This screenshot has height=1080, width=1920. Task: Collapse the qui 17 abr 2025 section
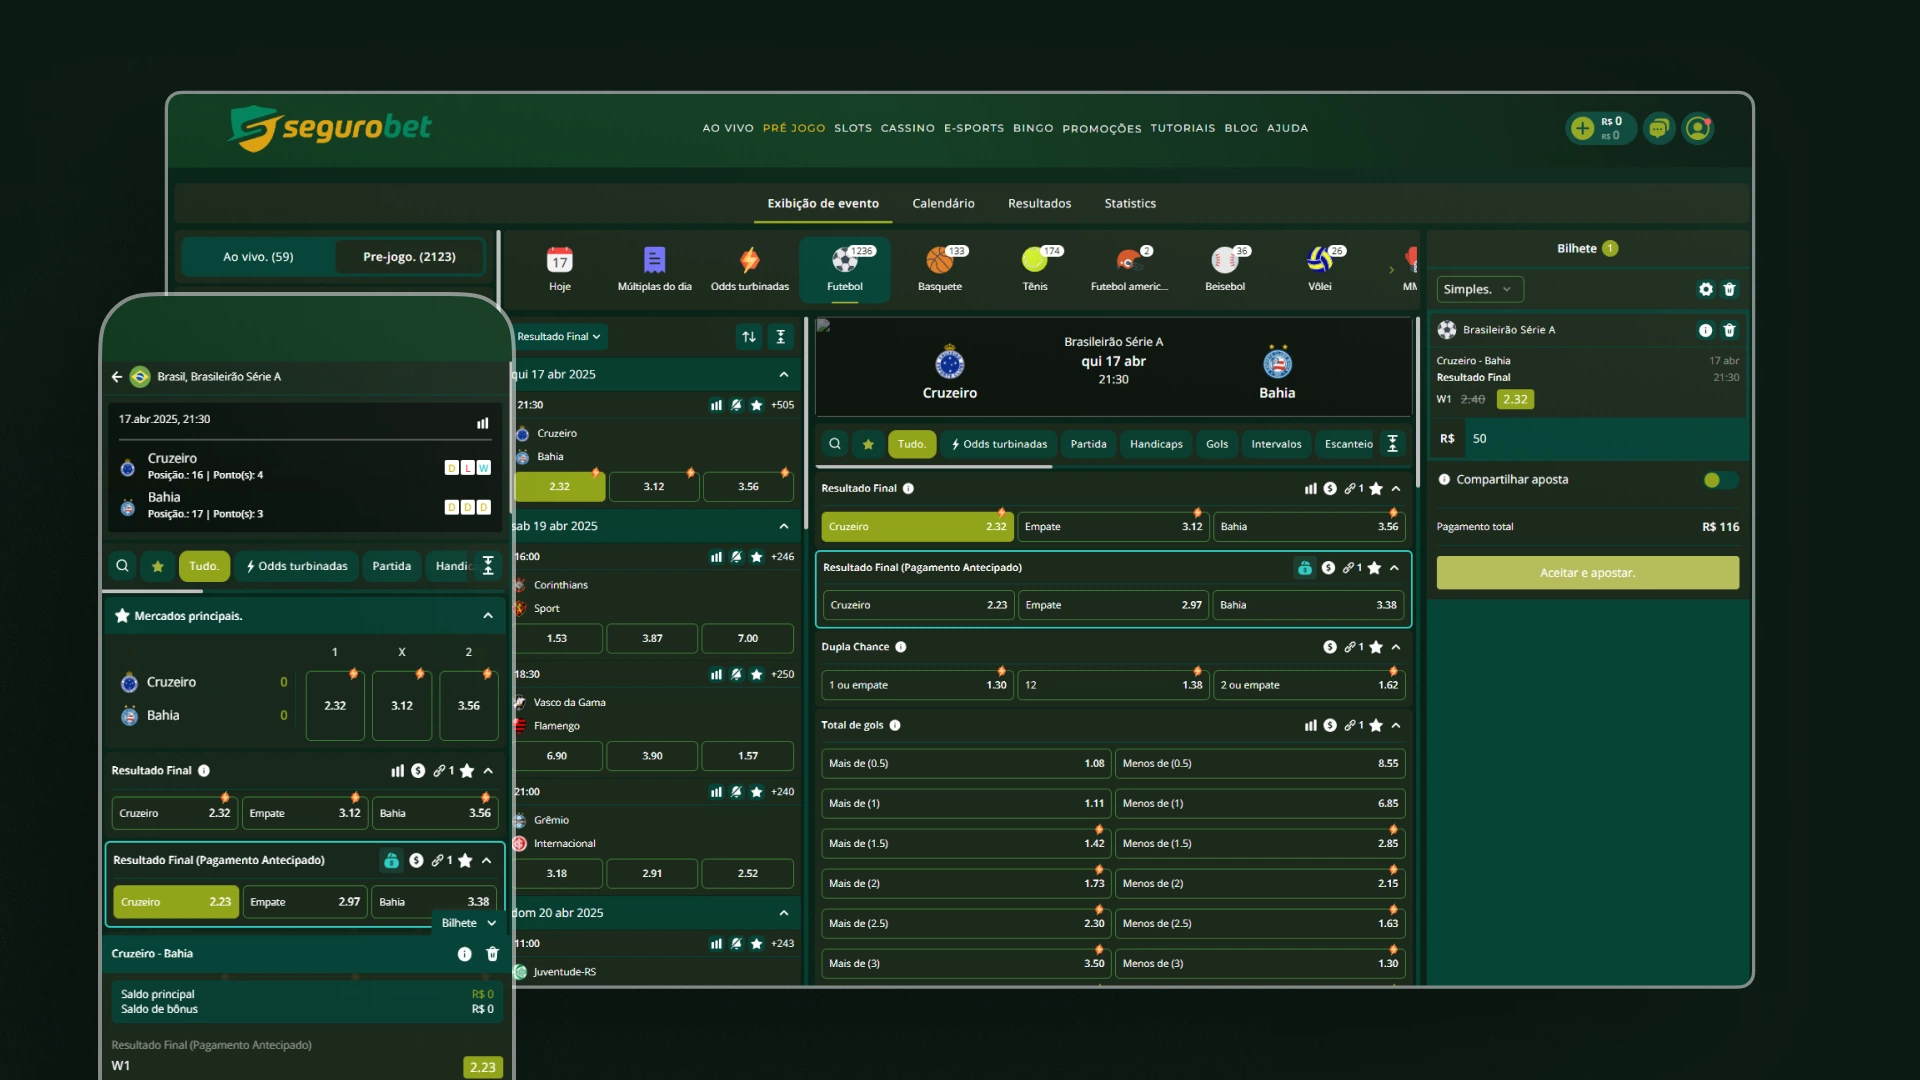783,374
